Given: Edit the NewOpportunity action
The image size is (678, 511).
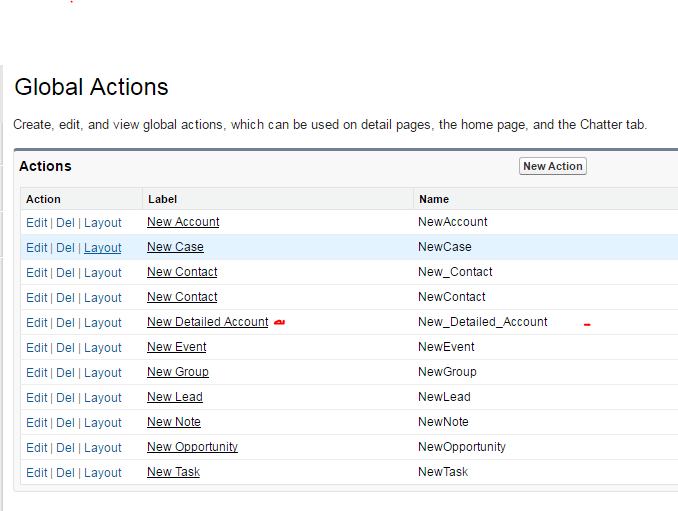Looking at the screenshot, I should [37, 448].
